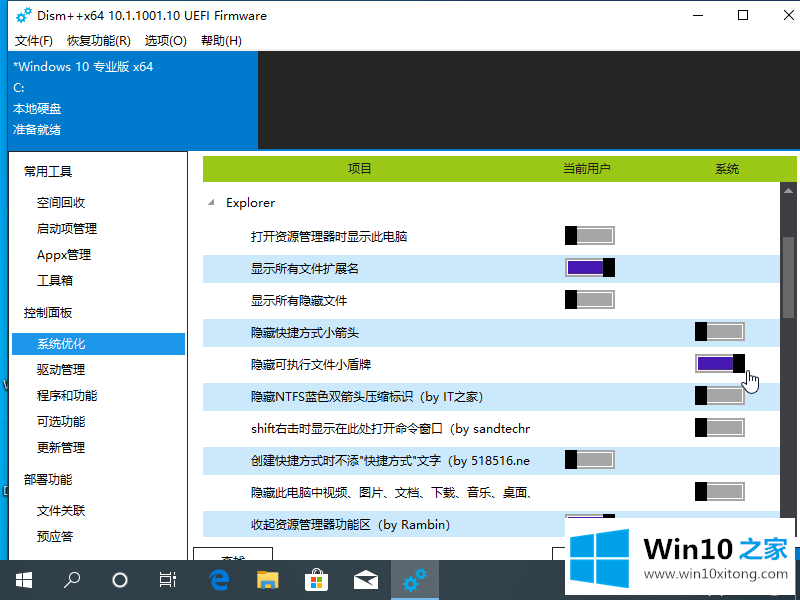Select the Windows 10 专业版 x64 image tile
The height and width of the screenshot is (600, 800).
point(133,99)
